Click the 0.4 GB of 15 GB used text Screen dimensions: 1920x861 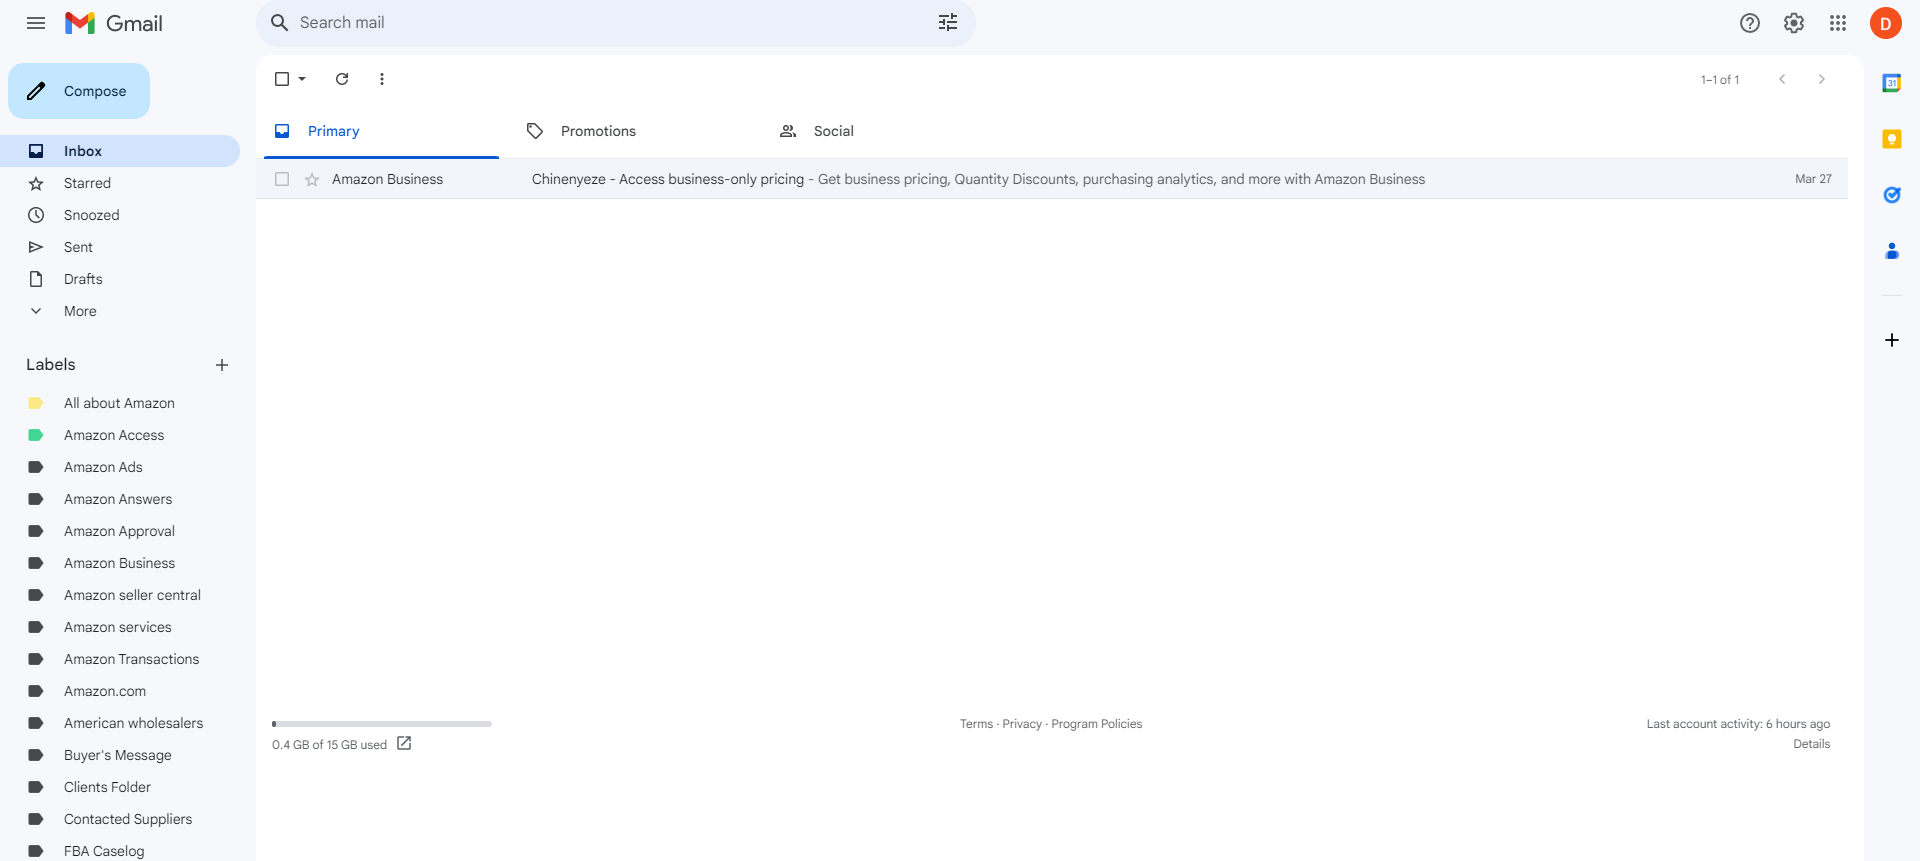[x=329, y=745]
